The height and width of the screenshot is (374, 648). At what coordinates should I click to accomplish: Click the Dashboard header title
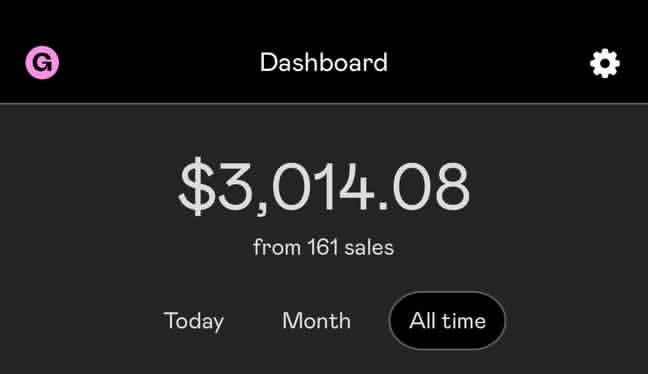pyautogui.click(x=324, y=62)
